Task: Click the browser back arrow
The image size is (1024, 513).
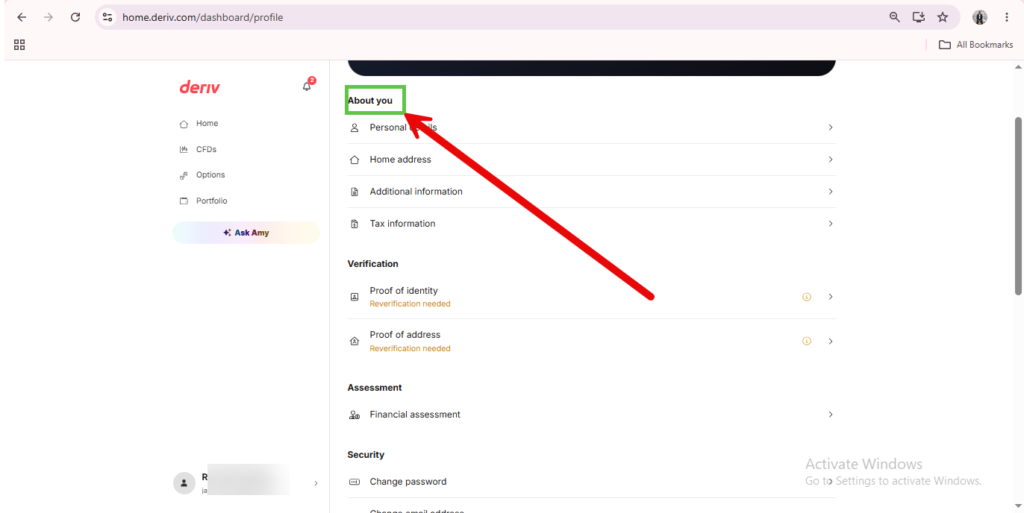Action: (x=22, y=18)
